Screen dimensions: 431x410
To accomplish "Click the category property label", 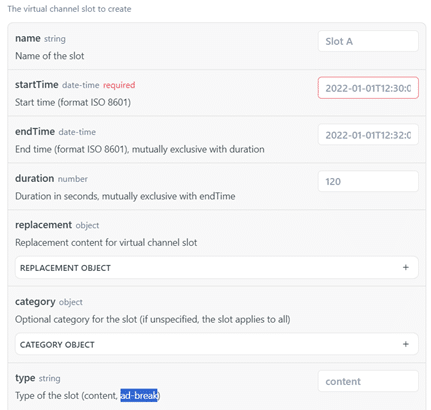I will (35, 302).
